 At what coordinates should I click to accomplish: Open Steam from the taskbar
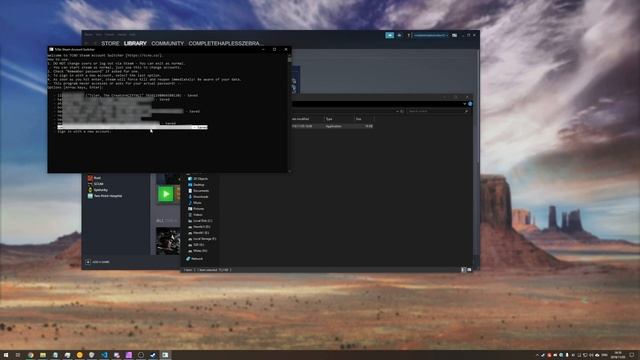pos(153,355)
